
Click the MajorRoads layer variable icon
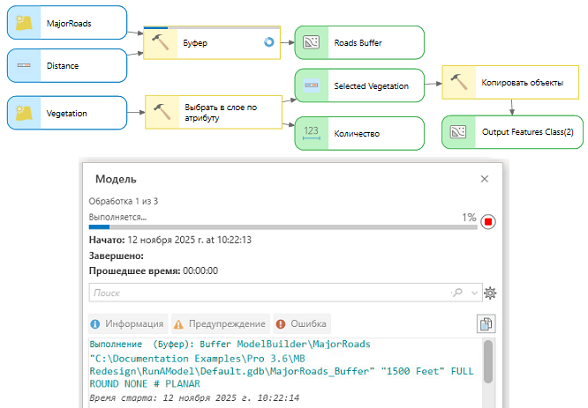click(x=24, y=23)
